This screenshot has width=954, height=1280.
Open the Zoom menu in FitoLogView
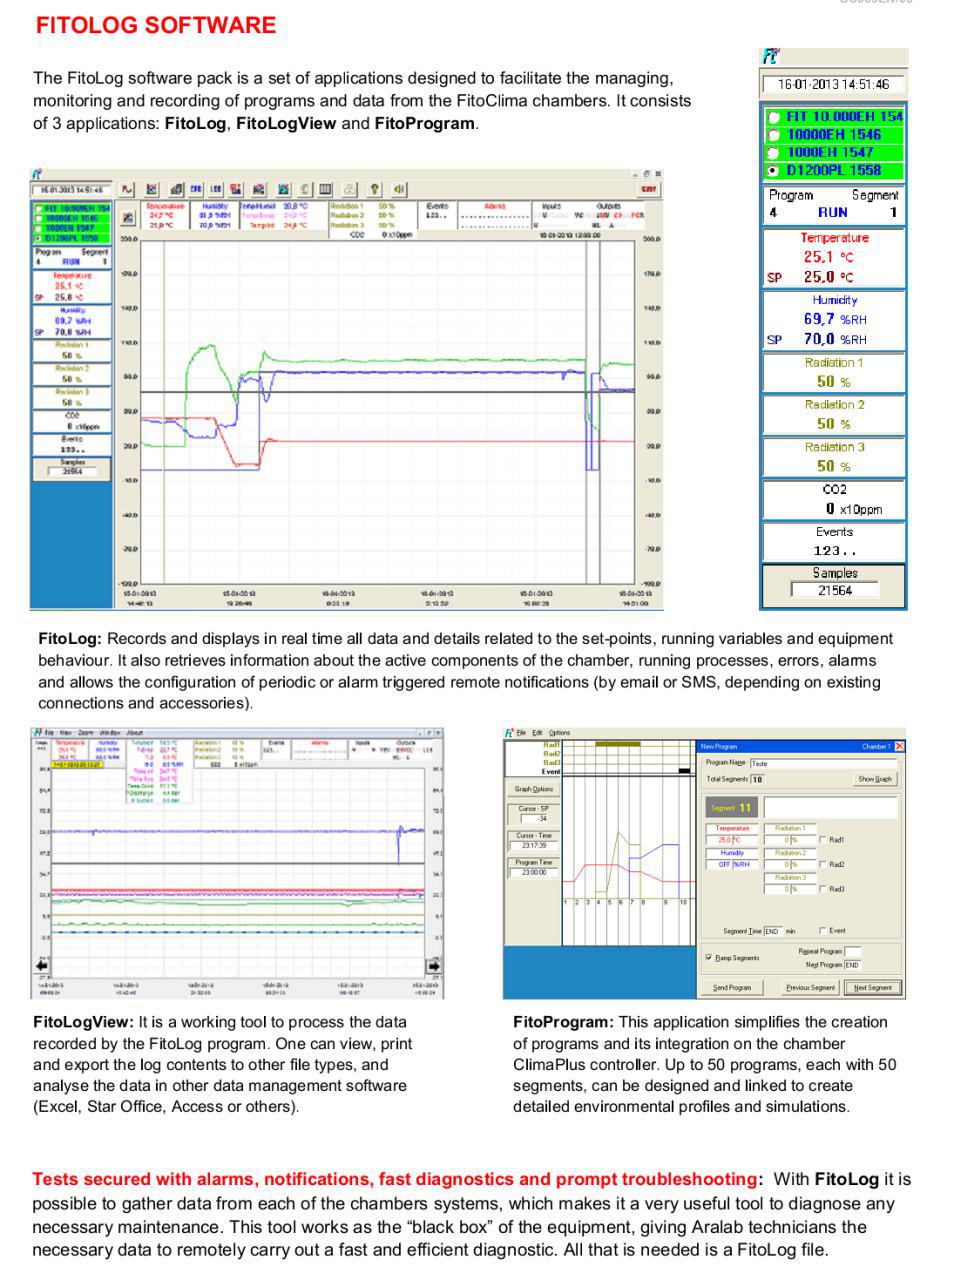87,733
